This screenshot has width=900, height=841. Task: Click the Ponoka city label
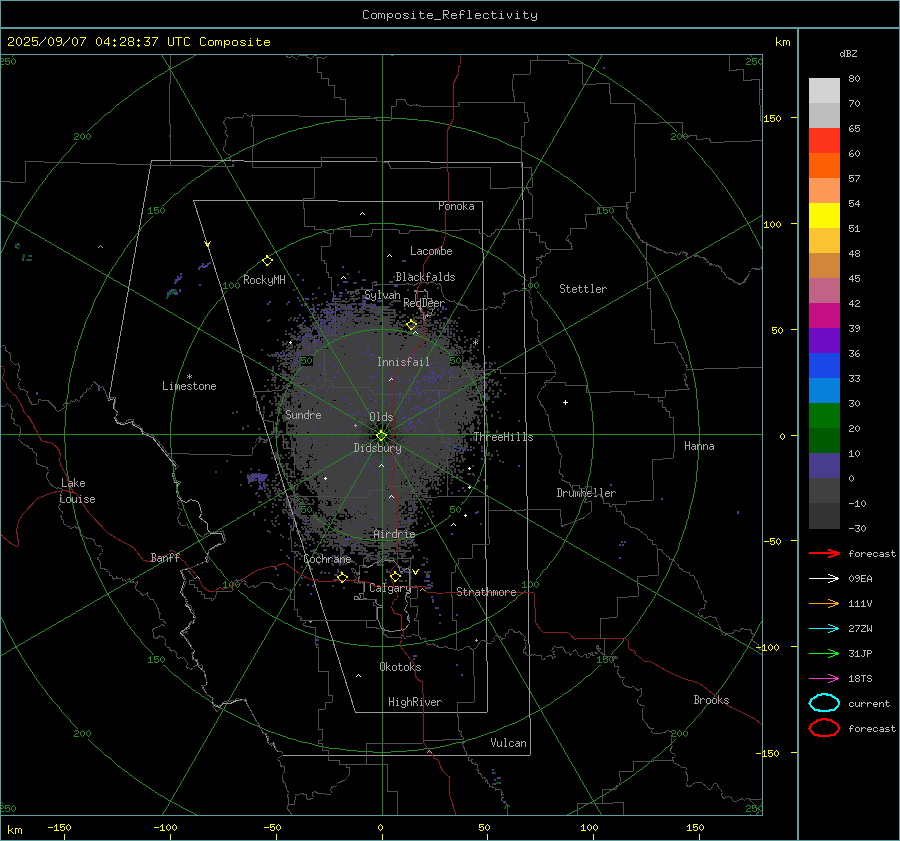(456, 206)
